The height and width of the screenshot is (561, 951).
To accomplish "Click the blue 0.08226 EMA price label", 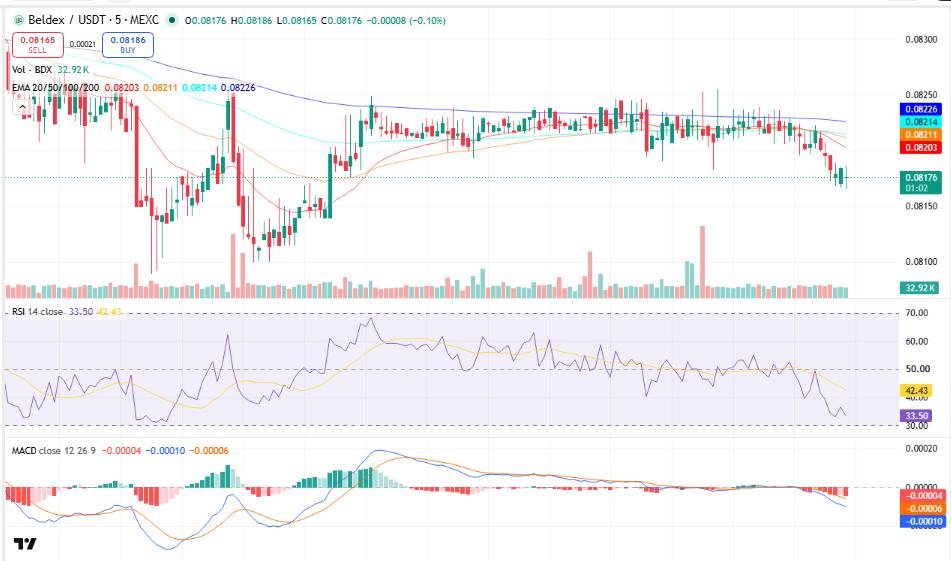I will (921, 109).
